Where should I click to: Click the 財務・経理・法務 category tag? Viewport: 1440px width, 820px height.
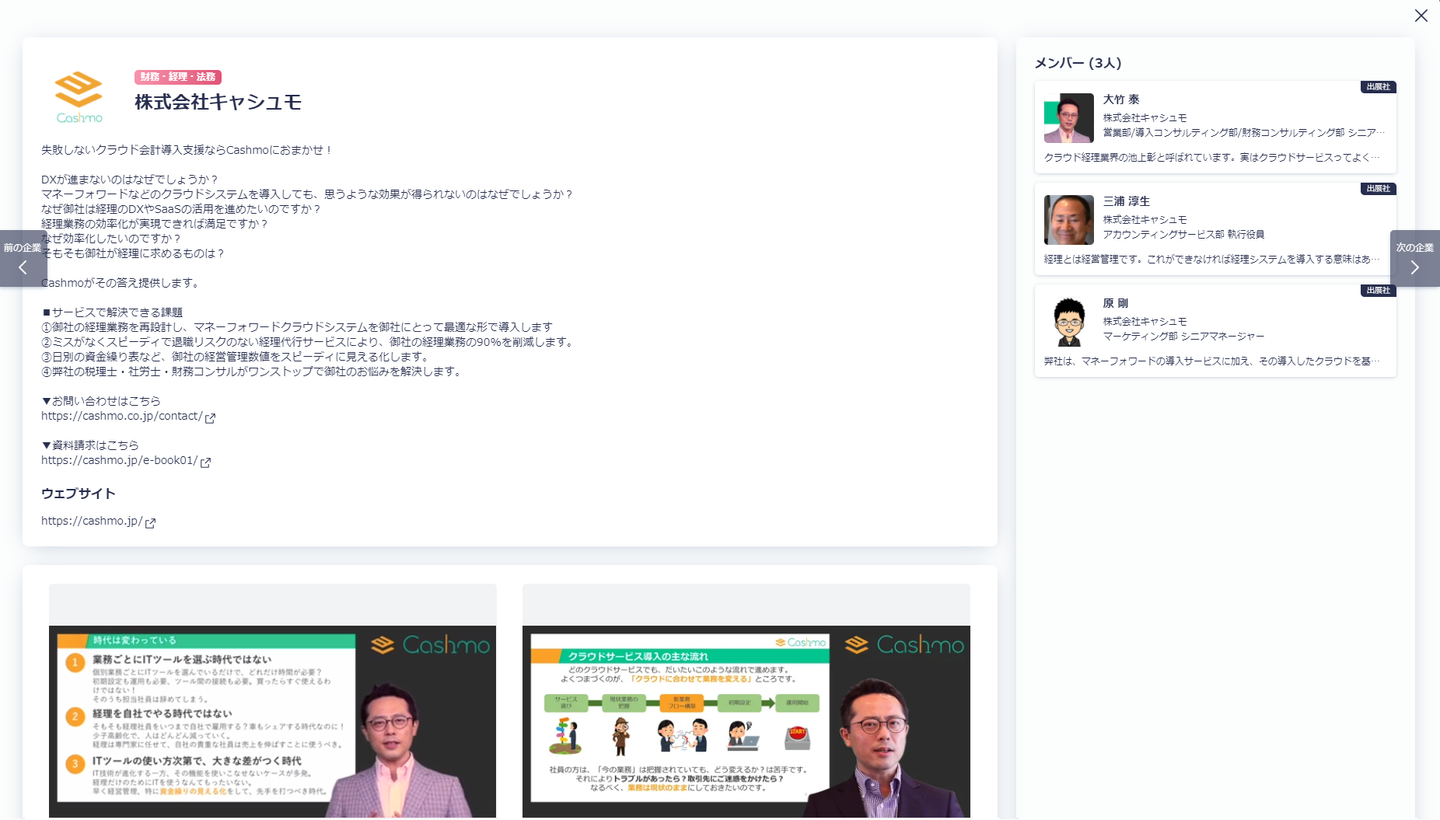coord(178,77)
